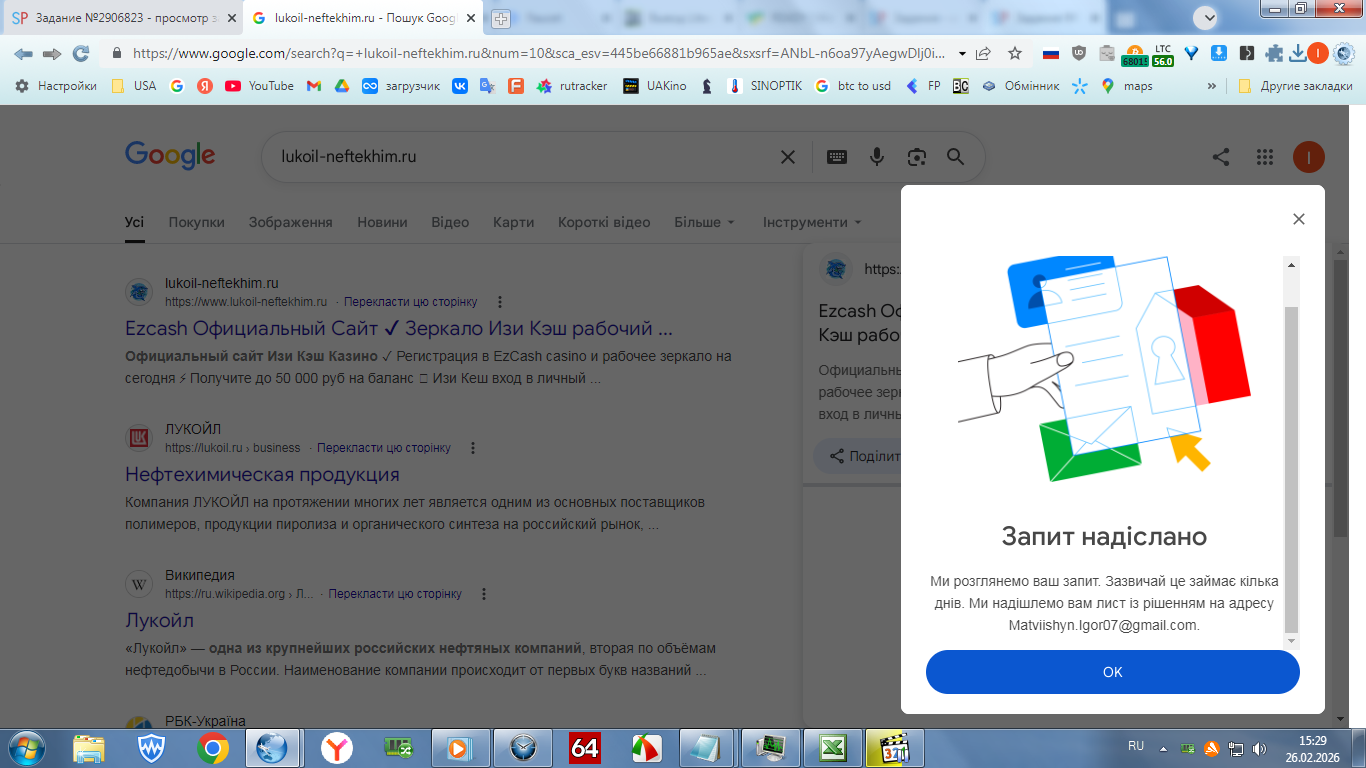Viewport: 1366px width, 768px height.
Task: Go back using the browser back arrow
Action: click(x=23, y=54)
